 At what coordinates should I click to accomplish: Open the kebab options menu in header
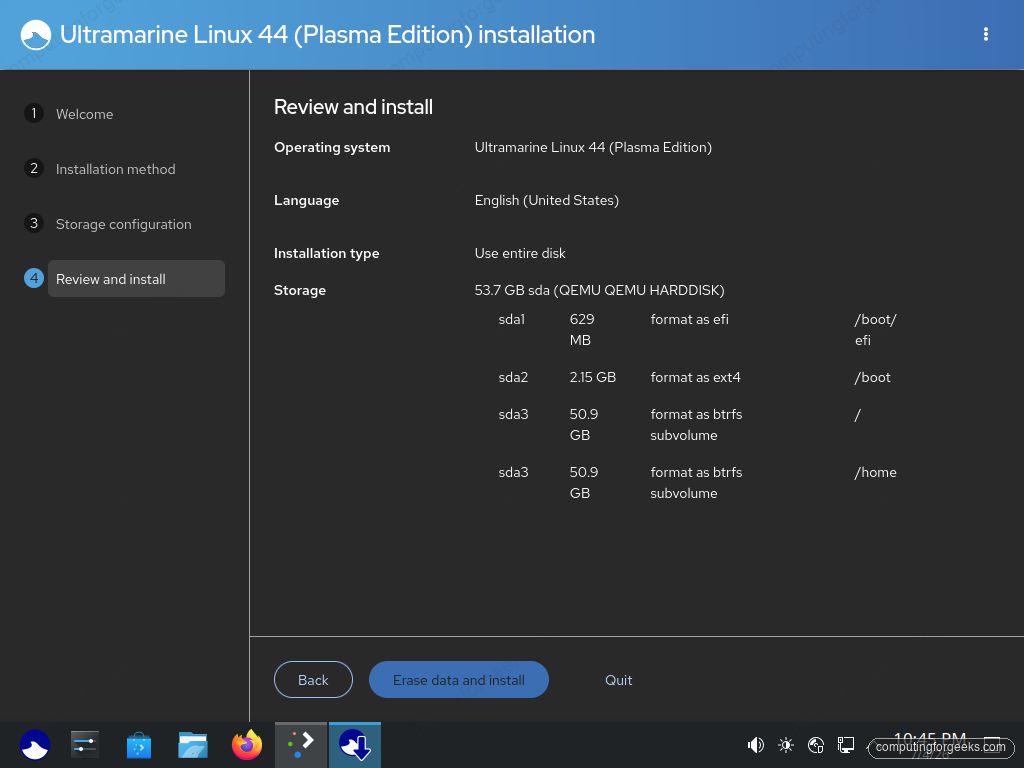(985, 35)
